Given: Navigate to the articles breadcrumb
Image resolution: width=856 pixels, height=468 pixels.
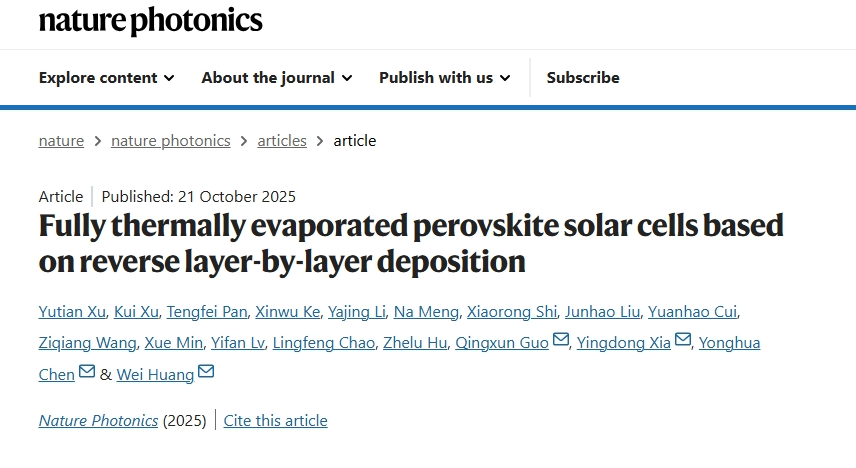Looking at the screenshot, I should (282, 140).
